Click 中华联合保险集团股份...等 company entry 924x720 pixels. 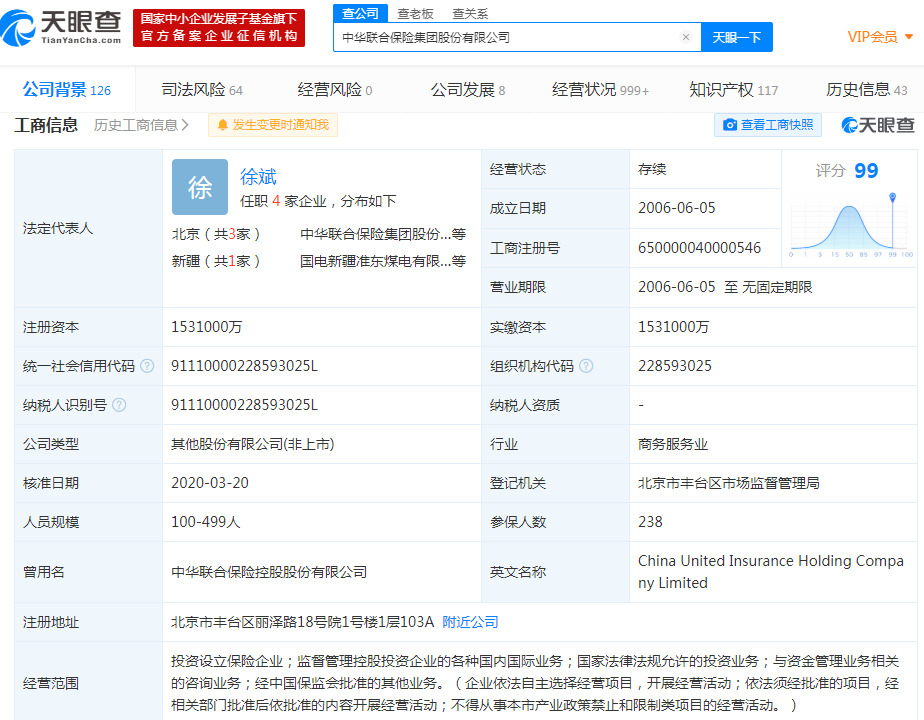click(x=383, y=234)
